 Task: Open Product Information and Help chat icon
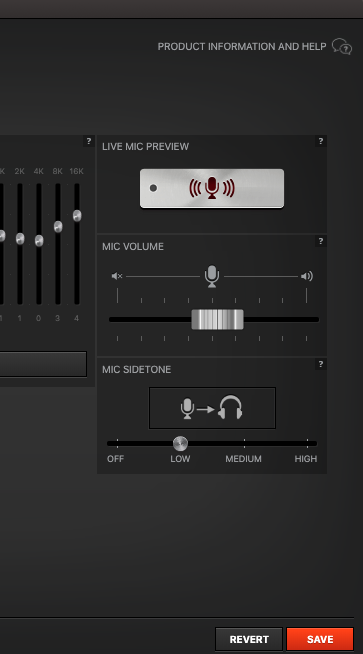coord(342,46)
